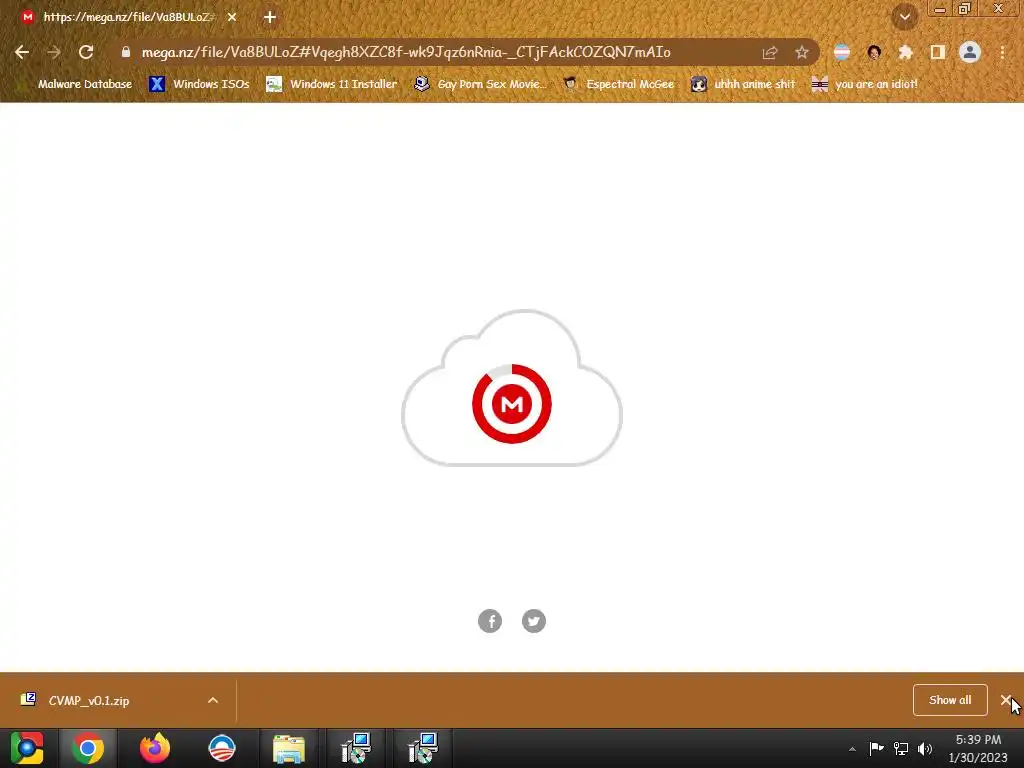
Task: Show hidden system tray icons
Action: click(x=852, y=749)
